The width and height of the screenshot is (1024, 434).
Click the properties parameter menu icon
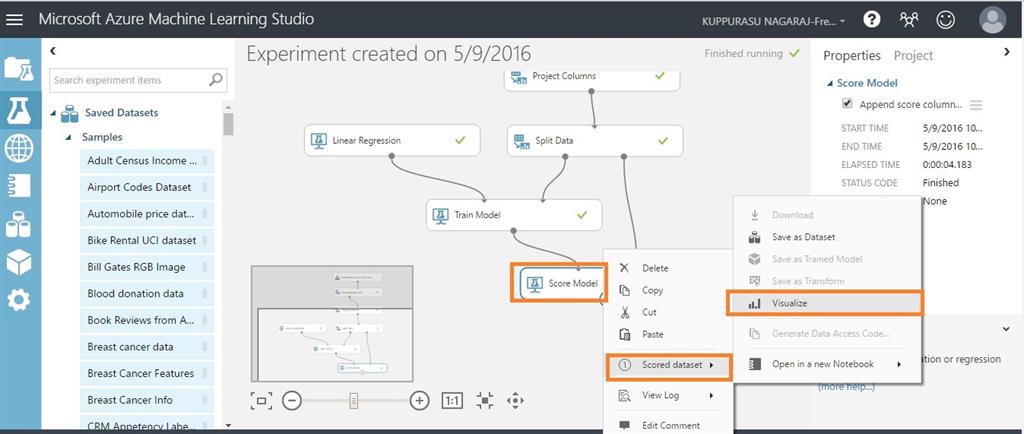[976, 105]
